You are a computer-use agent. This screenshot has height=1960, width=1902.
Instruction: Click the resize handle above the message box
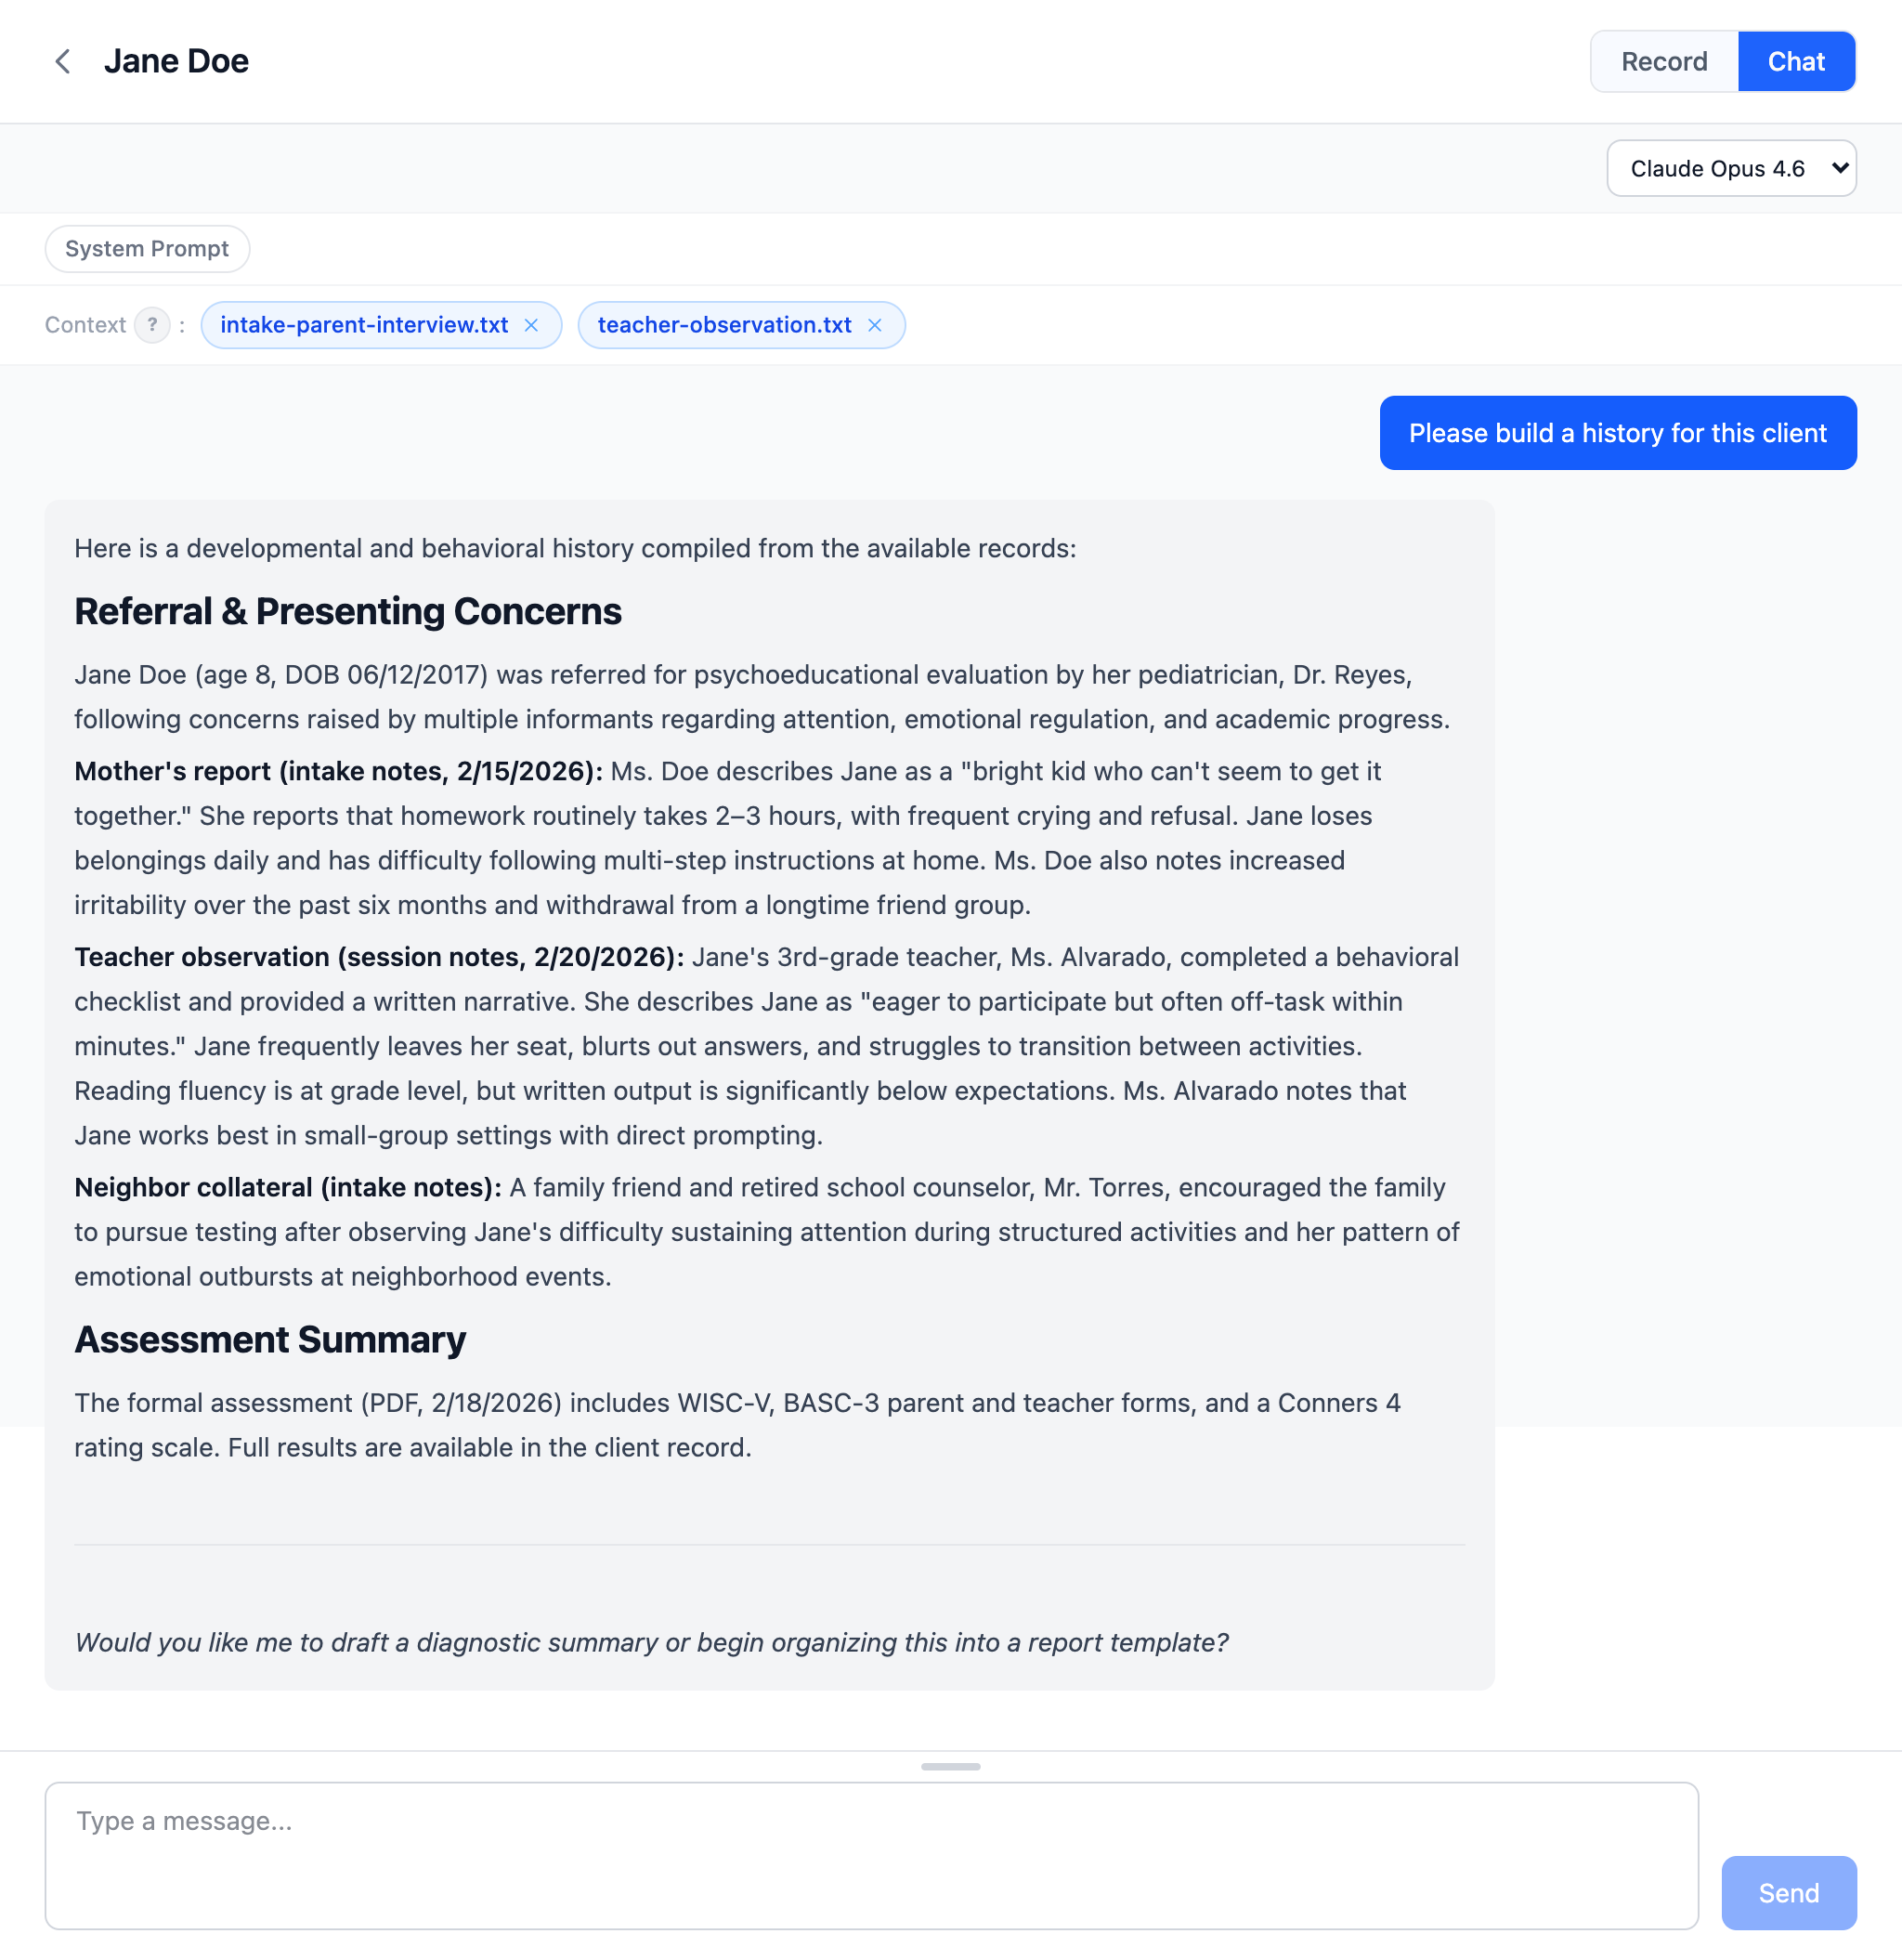pos(950,1765)
